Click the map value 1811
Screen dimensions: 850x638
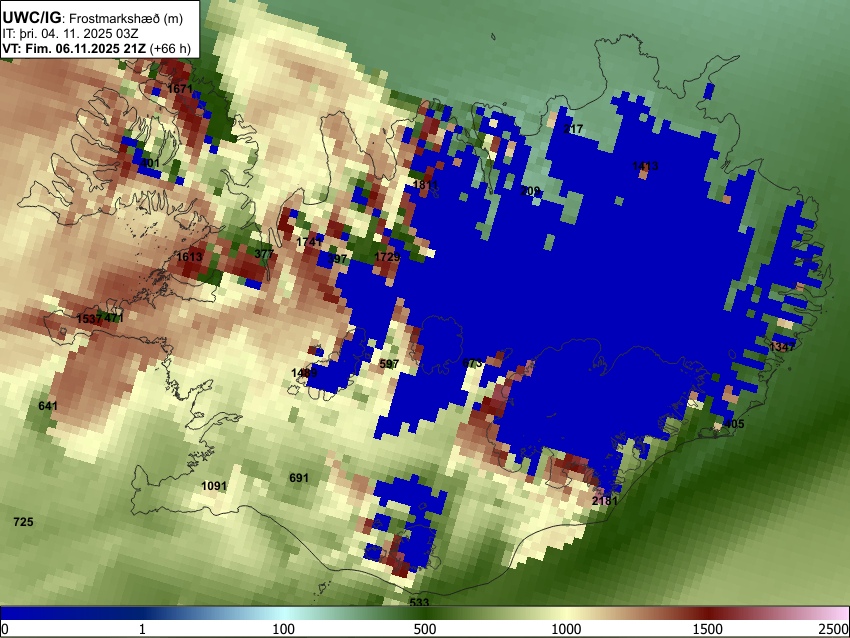(x=426, y=185)
